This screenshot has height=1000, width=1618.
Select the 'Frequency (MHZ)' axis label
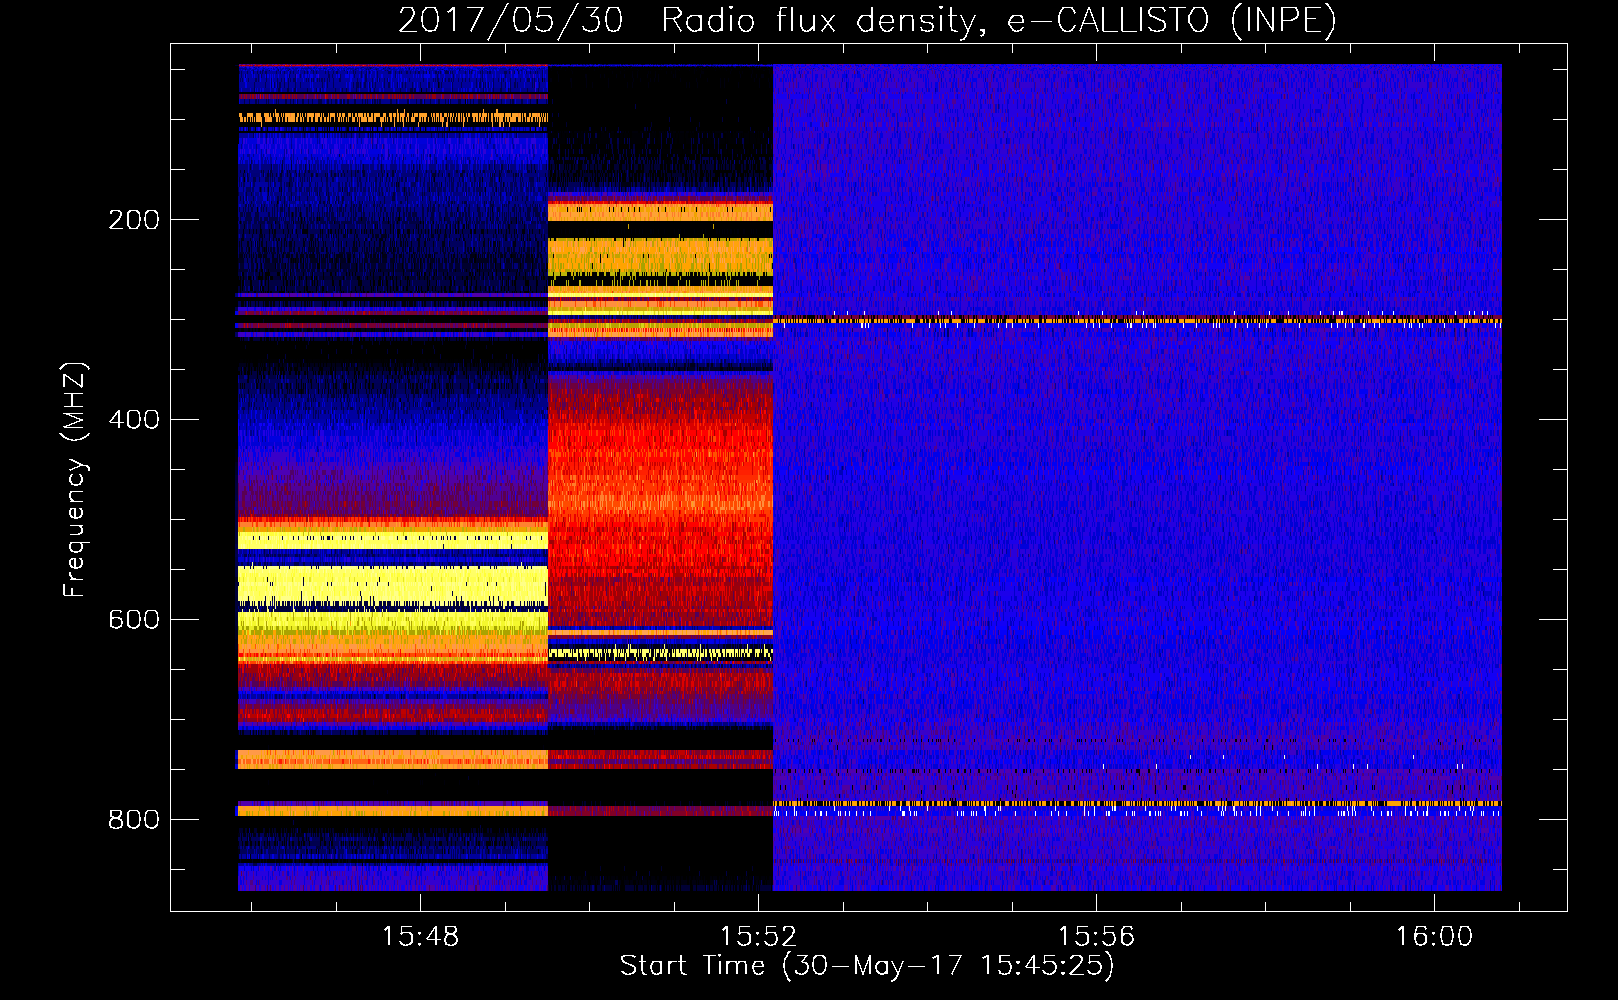pos(75,480)
